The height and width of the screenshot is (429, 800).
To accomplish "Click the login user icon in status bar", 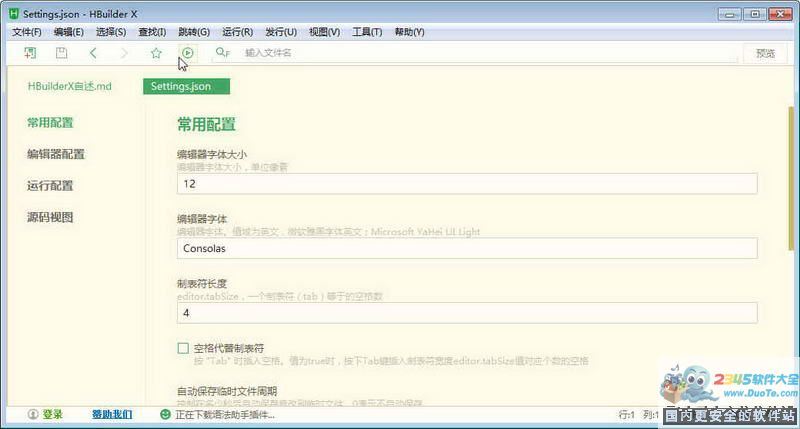I will [x=33, y=414].
